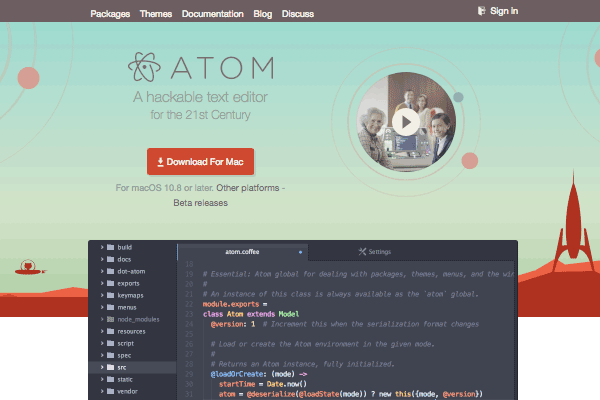Click the modified dot on the atom.coffee tab
600x400 pixels.
300,252
